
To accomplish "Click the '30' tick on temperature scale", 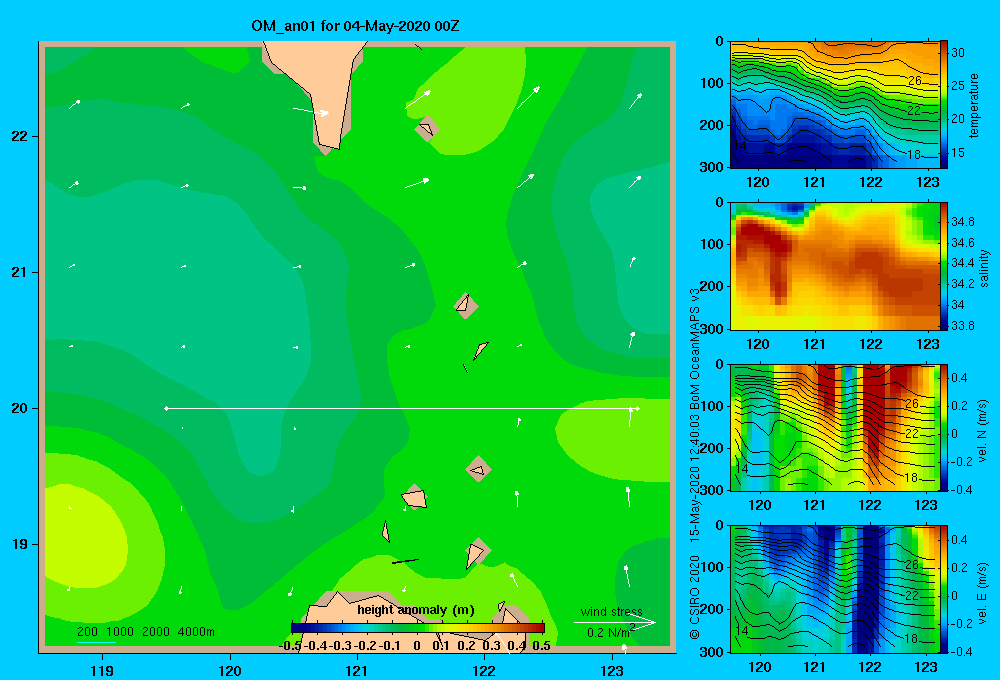I will 958,53.
